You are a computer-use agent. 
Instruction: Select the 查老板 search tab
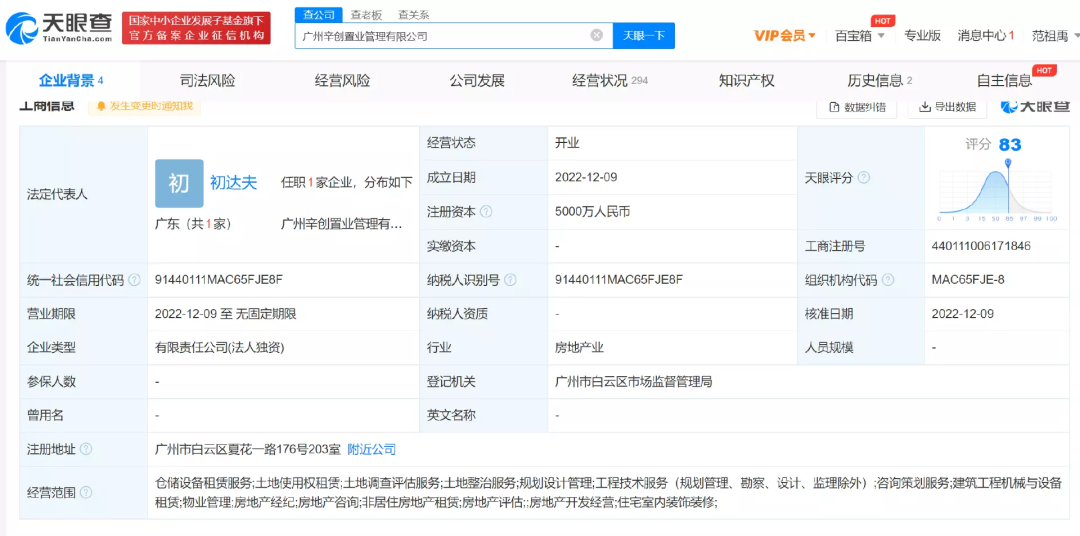[x=366, y=14]
